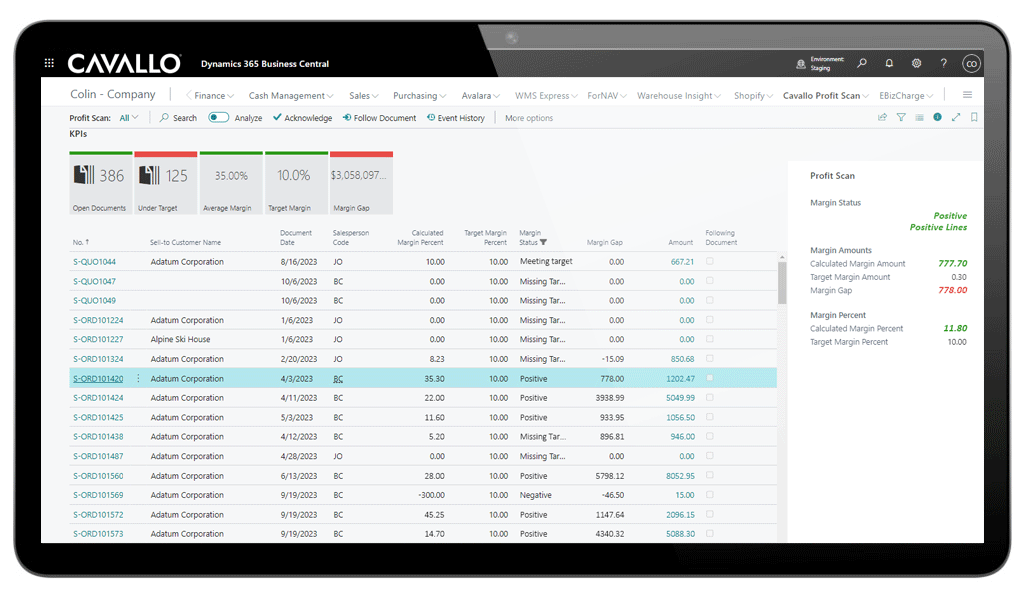The width and height of the screenshot is (1024, 596).
Task: Open the help question mark icon
Action: (943, 63)
